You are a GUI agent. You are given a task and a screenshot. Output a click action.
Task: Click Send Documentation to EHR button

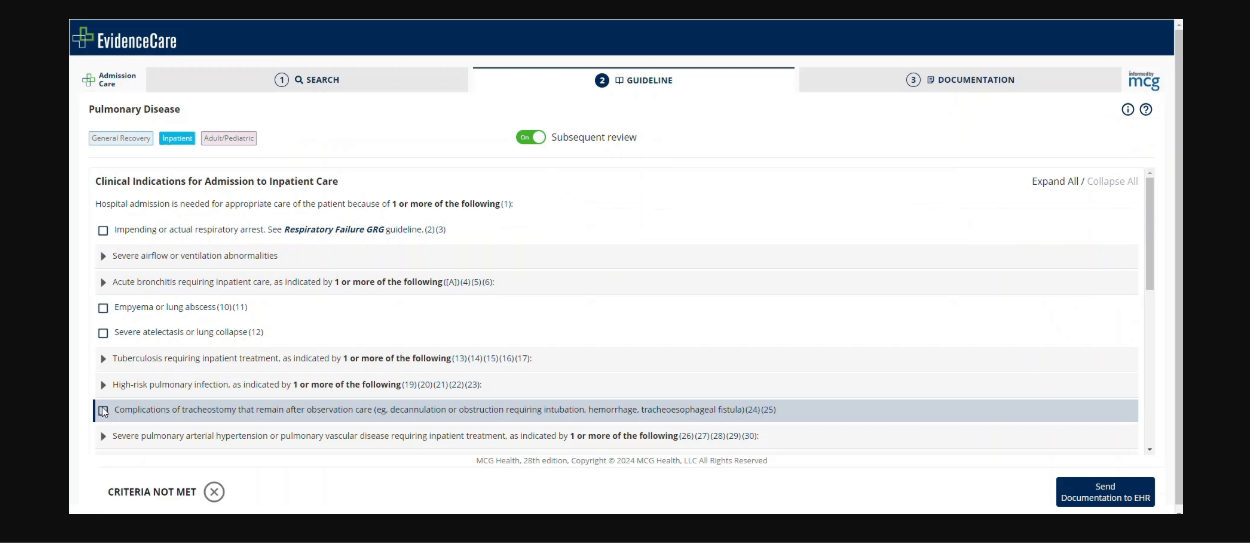point(1105,492)
